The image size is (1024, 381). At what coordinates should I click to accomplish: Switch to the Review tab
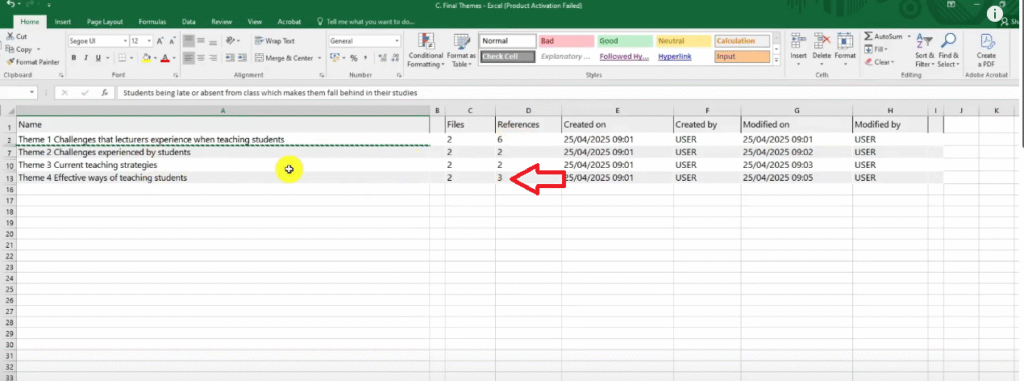coord(221,22)
